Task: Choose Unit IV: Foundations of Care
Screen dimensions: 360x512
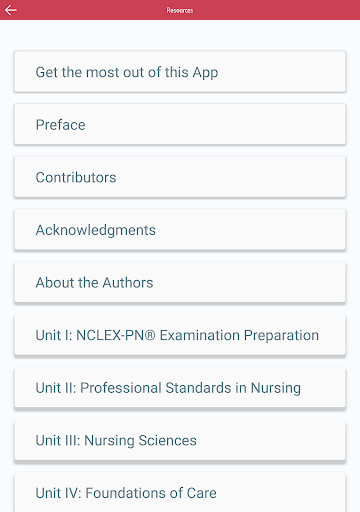Action: click(180, 492)
